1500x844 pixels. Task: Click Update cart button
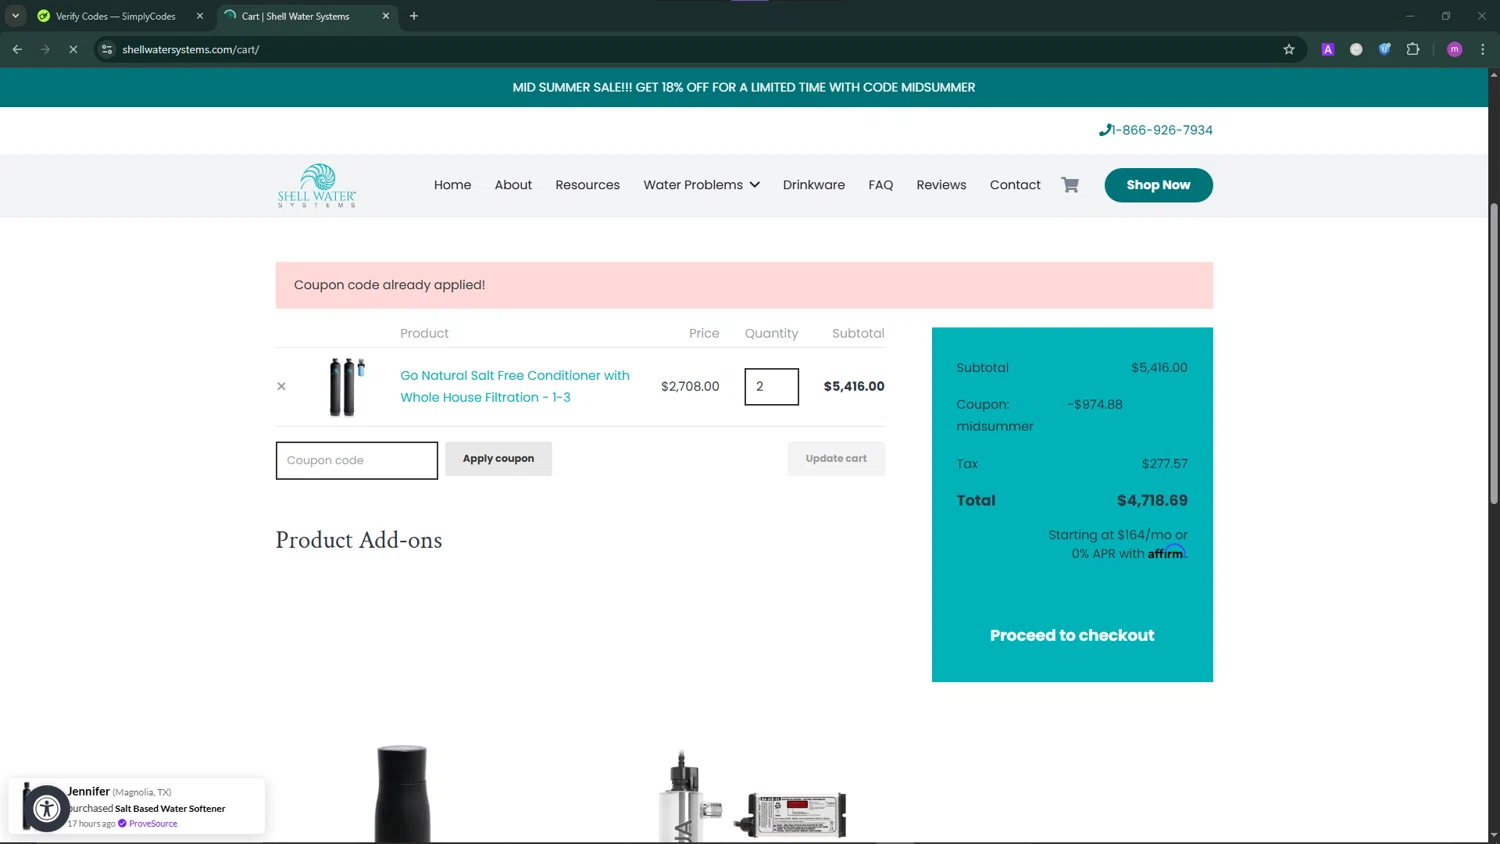pos(836,459)
